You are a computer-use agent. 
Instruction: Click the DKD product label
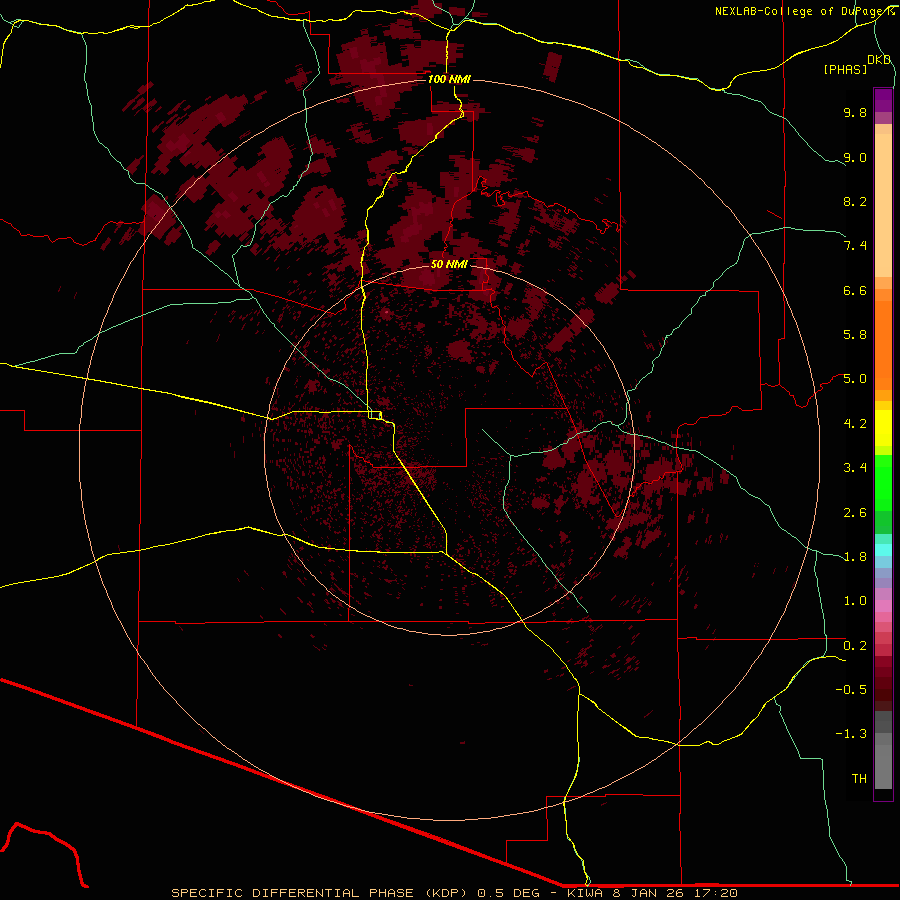pos(879,60)
